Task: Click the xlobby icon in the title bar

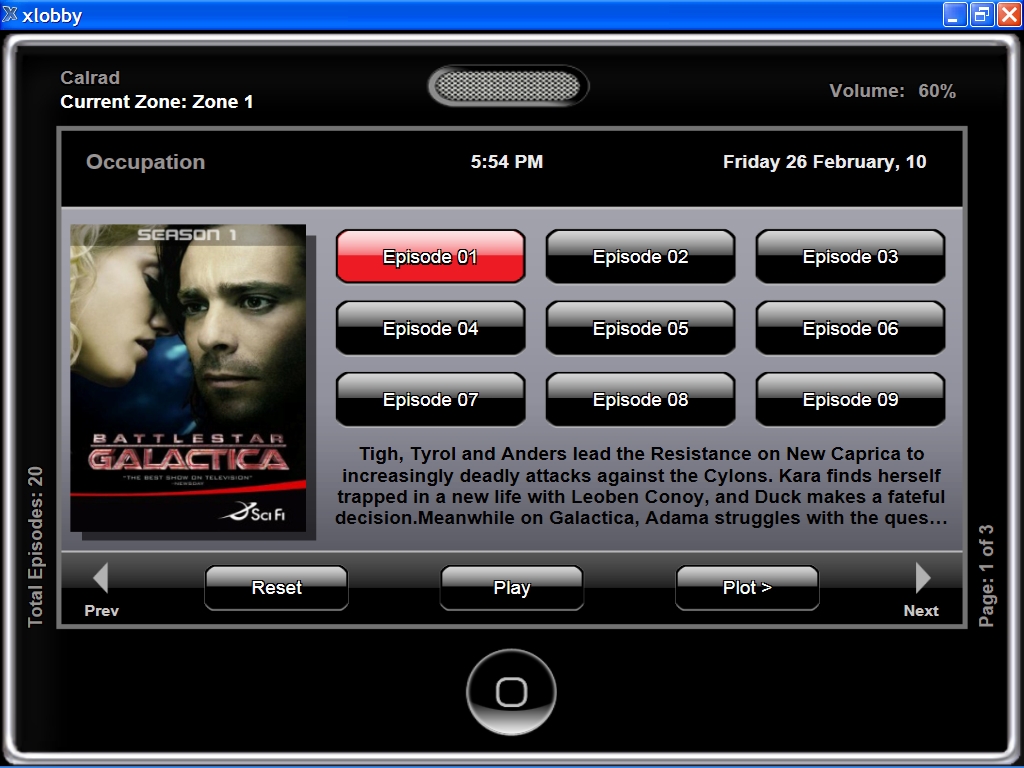Action: pyautogui.click(x=10, y=14)
